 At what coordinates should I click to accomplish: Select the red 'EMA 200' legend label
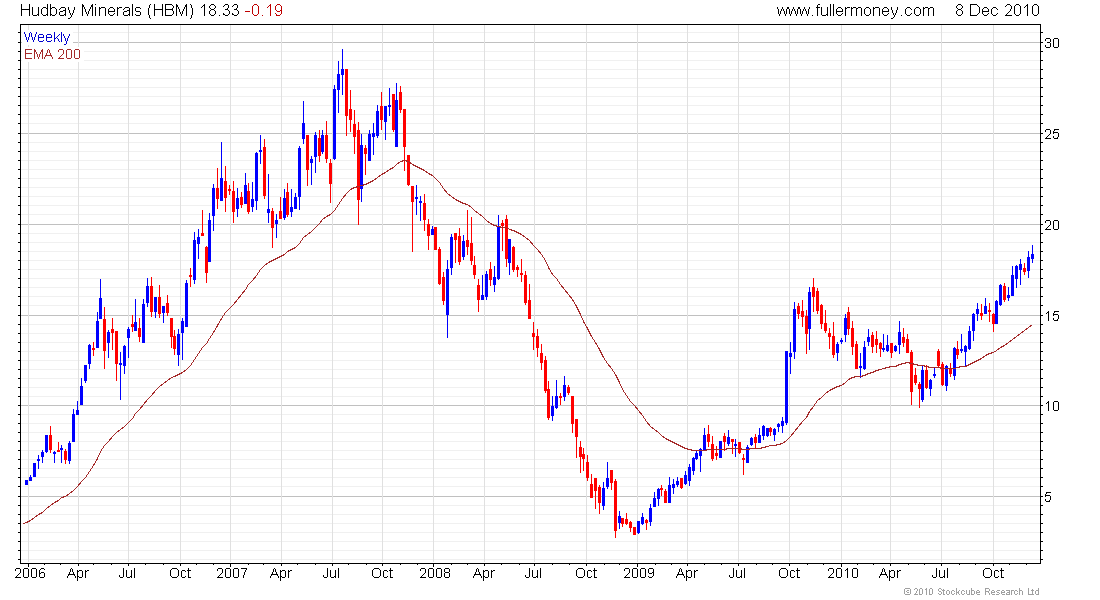[x=52, y=54]
